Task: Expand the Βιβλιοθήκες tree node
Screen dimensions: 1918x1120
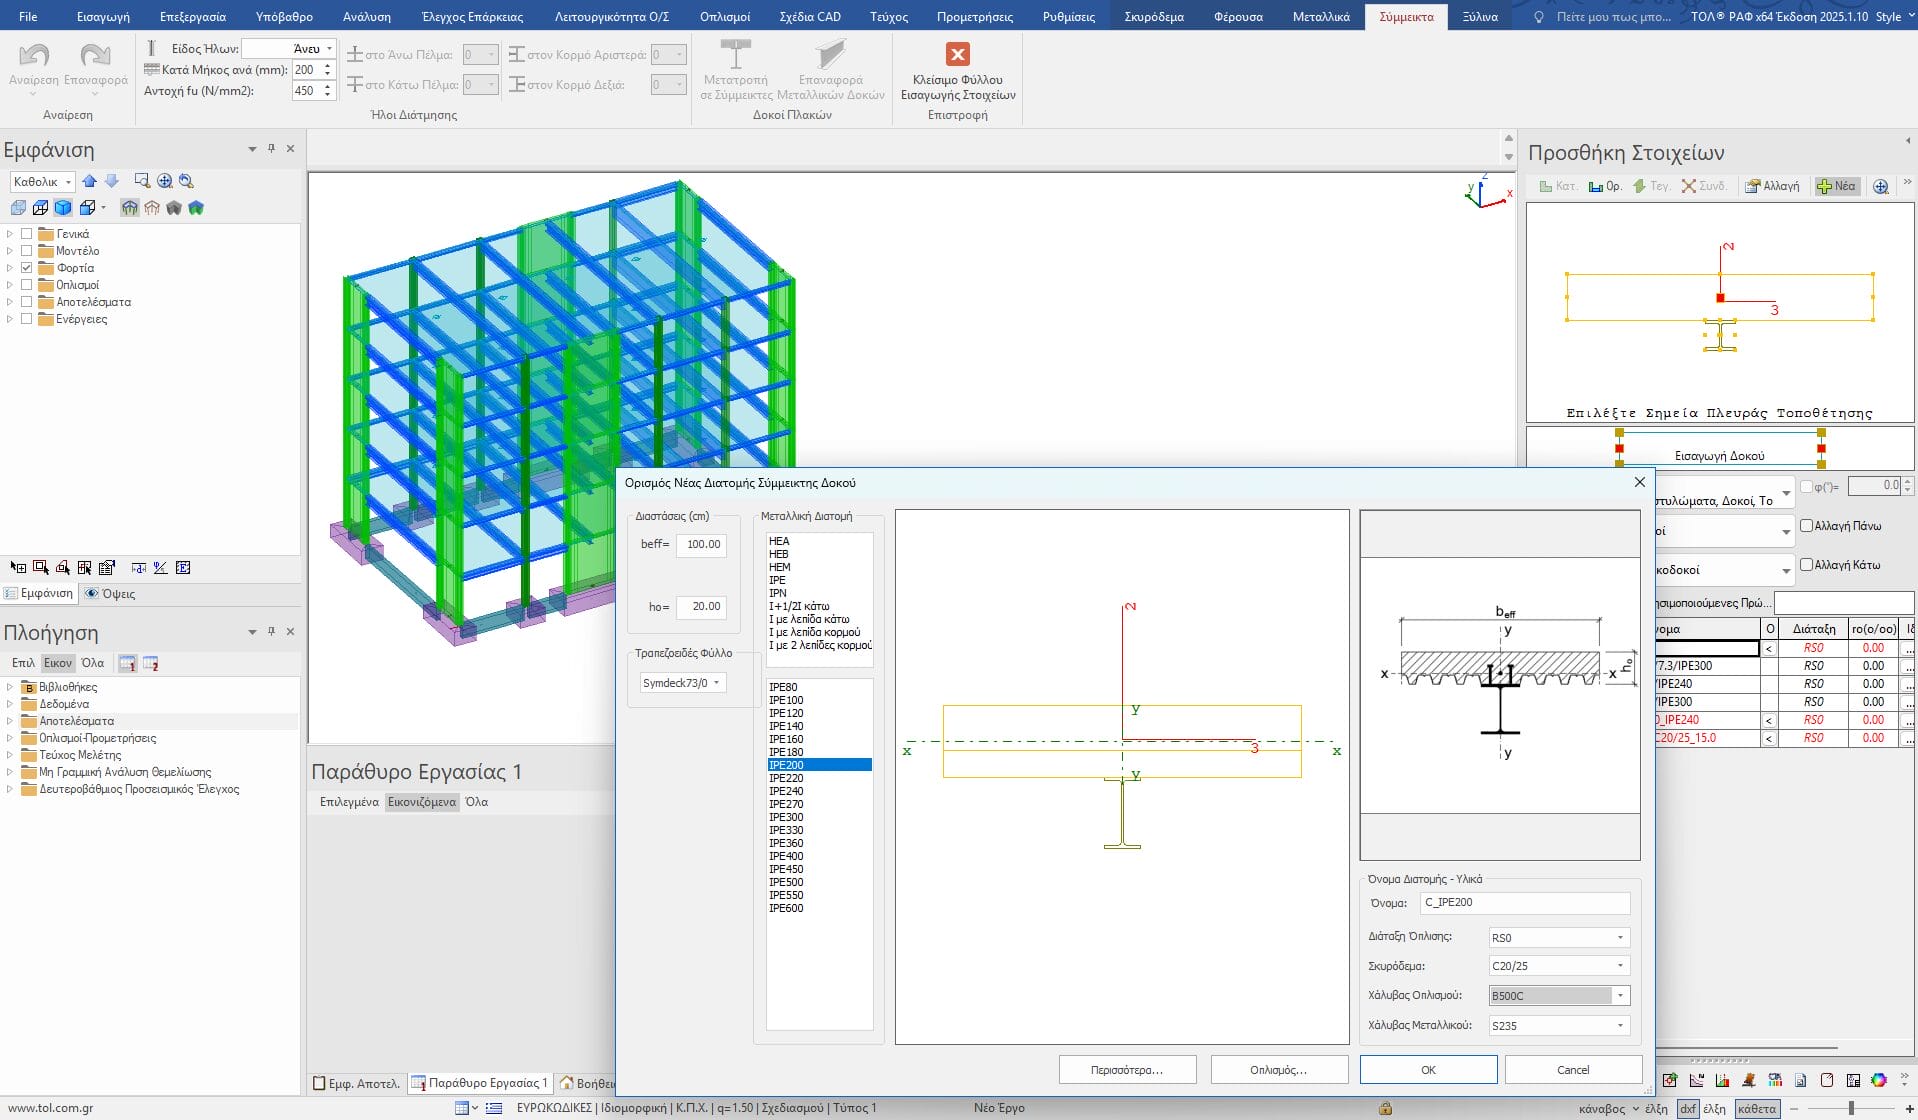Action: tap(10, 687)
